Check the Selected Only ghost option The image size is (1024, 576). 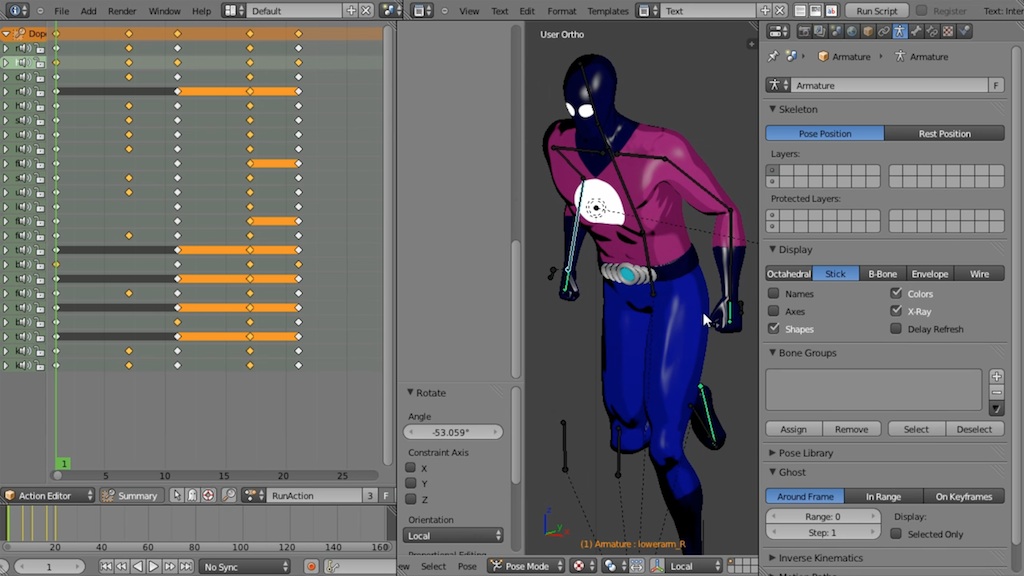[896, 534]
